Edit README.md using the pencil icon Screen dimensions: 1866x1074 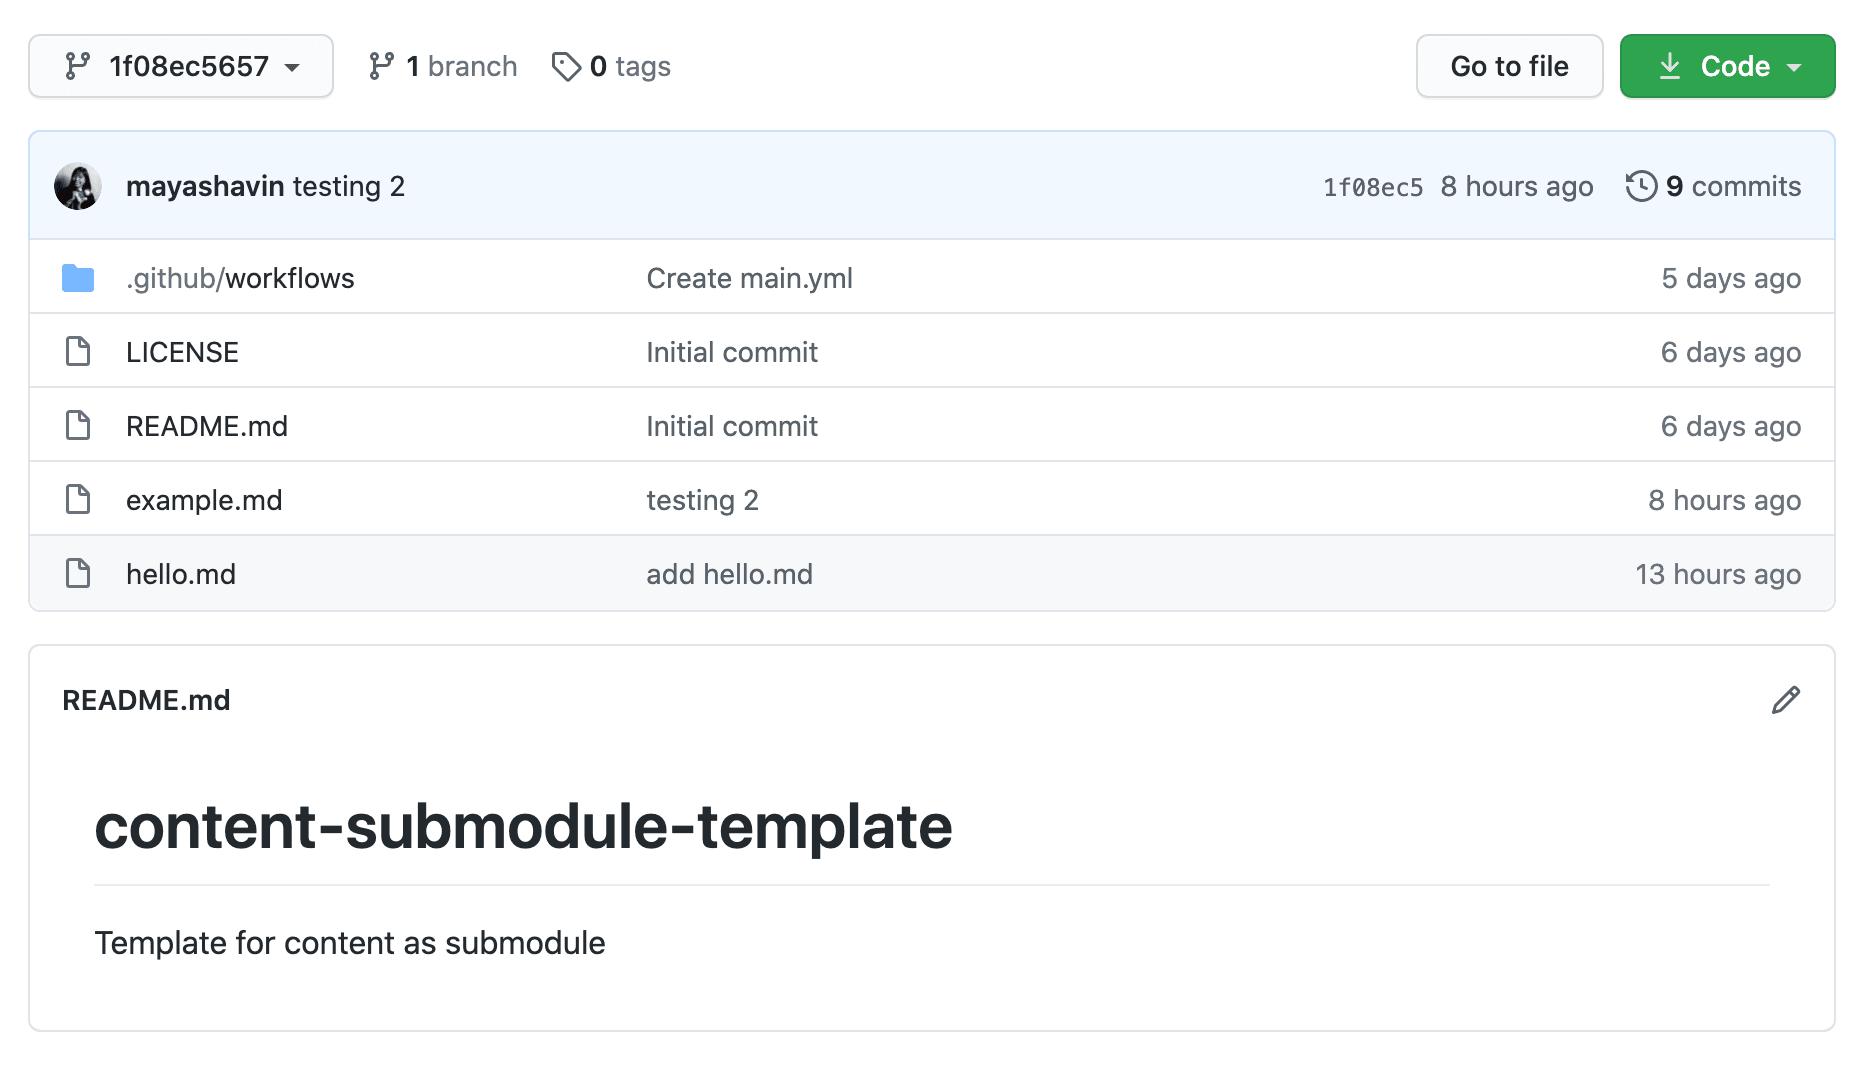[x=1786, y=700]
